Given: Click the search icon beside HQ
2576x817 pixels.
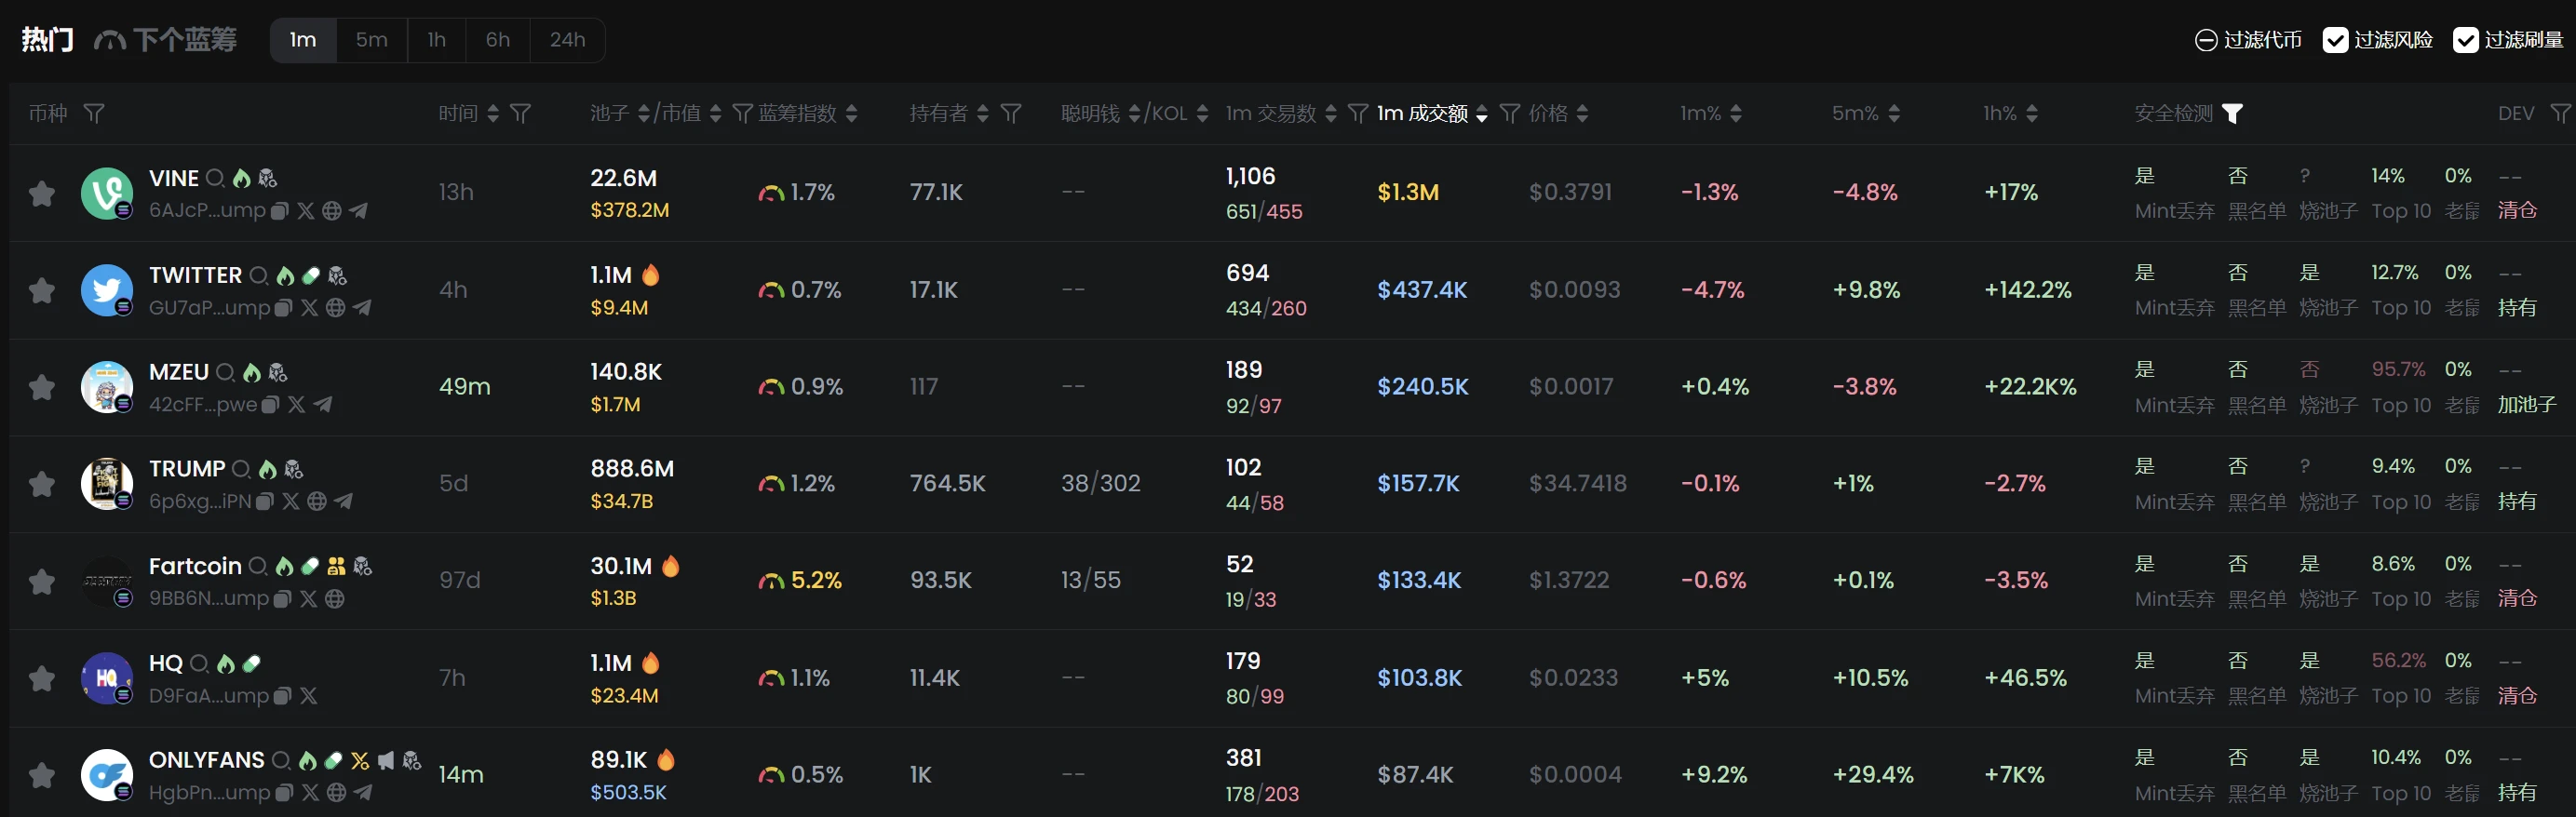Looking at the screenshot, I should (199, 664).
